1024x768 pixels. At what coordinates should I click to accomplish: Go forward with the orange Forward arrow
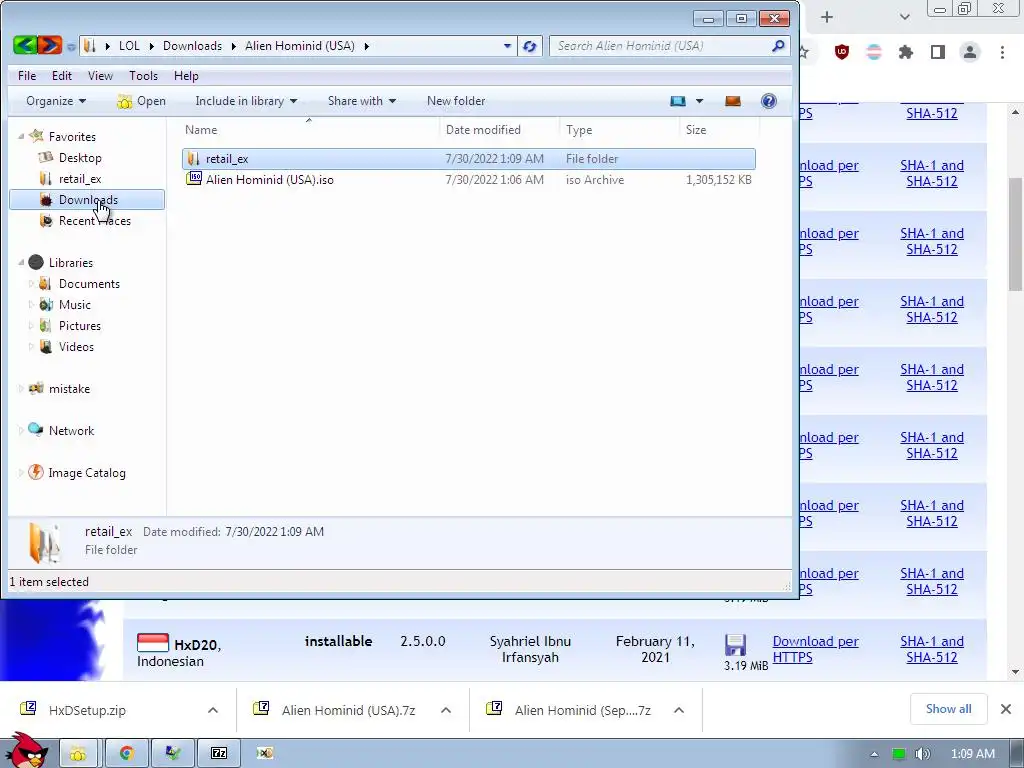pos(50,45)
